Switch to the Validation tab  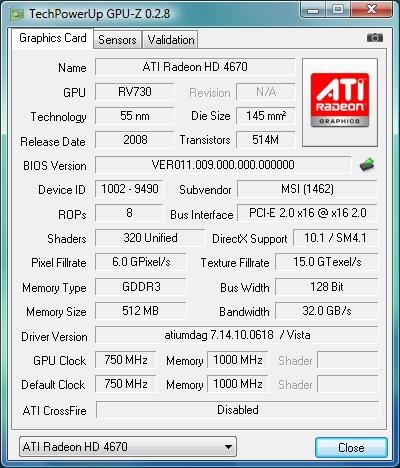(171, 40)
